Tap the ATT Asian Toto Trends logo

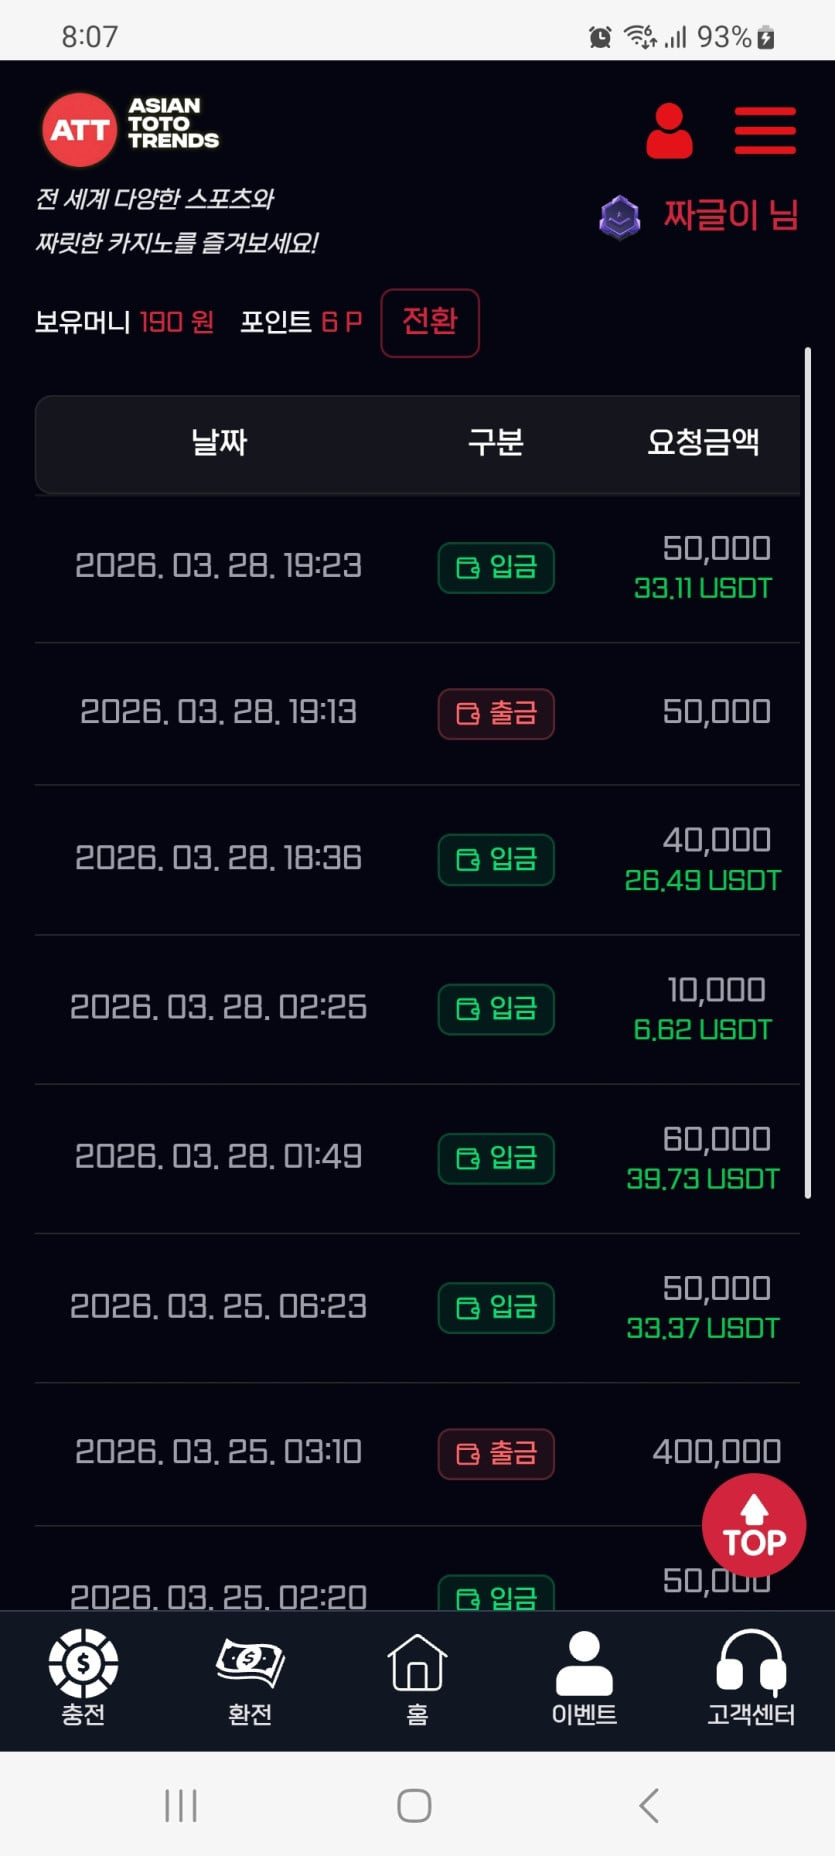tap(130, 129)
